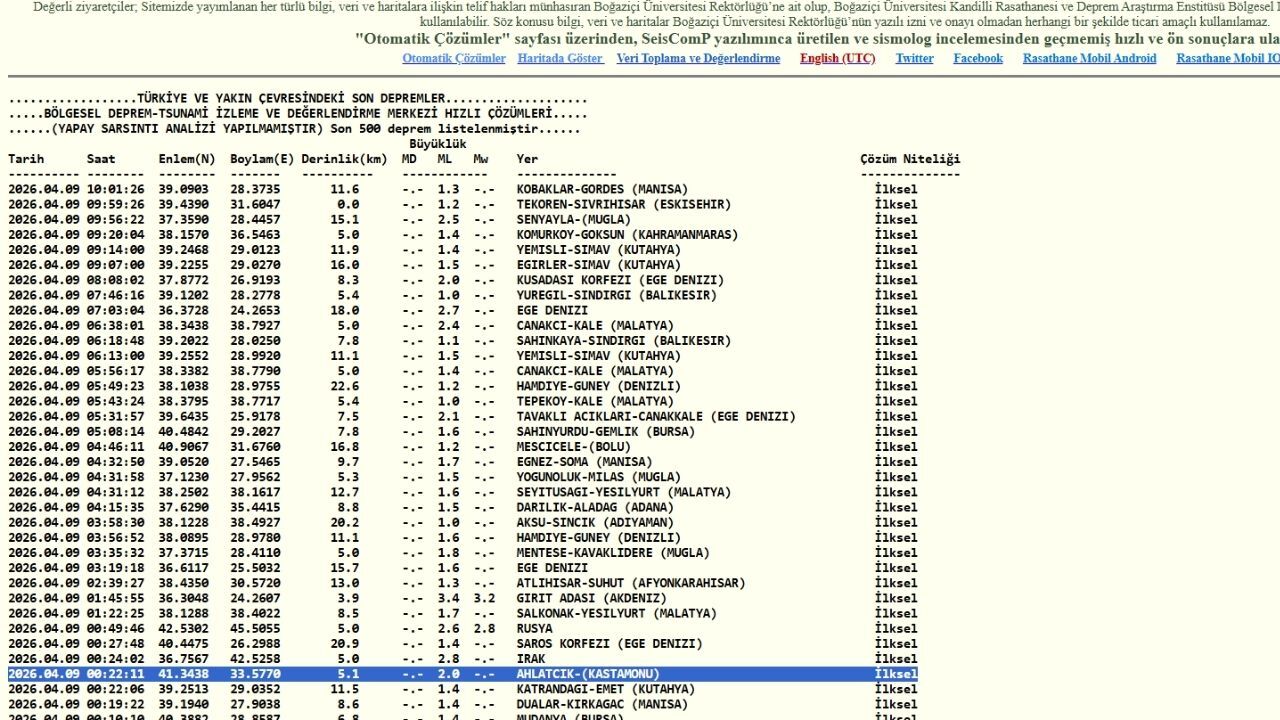Screen dimensions: 1280x720
Task: Select TEKOREN-SIVRIHISAR (ESKISEHIR) row text
Action: (623, 204)
